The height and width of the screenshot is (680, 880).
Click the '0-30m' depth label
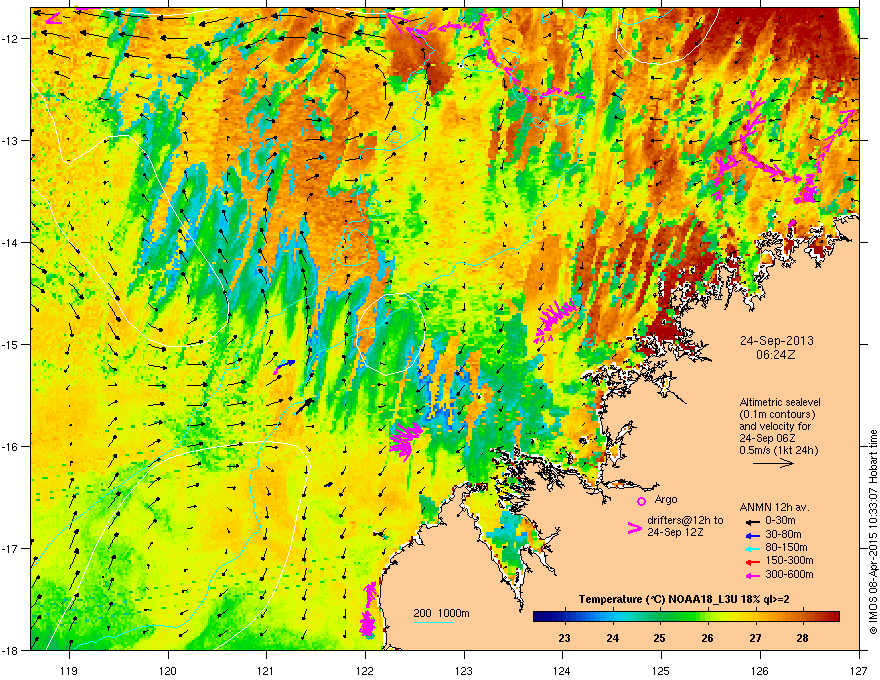pyautogui.click(x=780, y=521)
